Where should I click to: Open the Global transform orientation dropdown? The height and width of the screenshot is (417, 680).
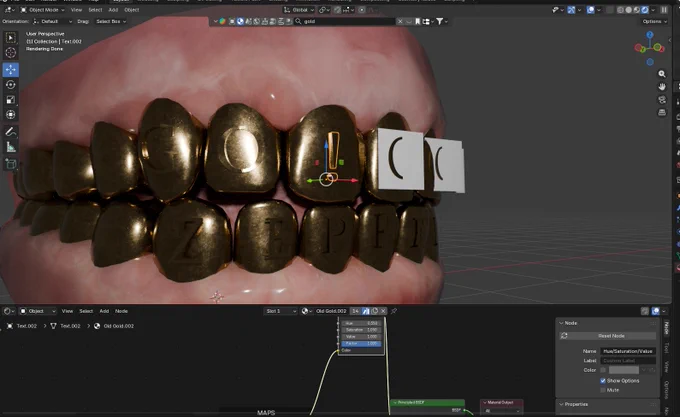click(299, 10)
